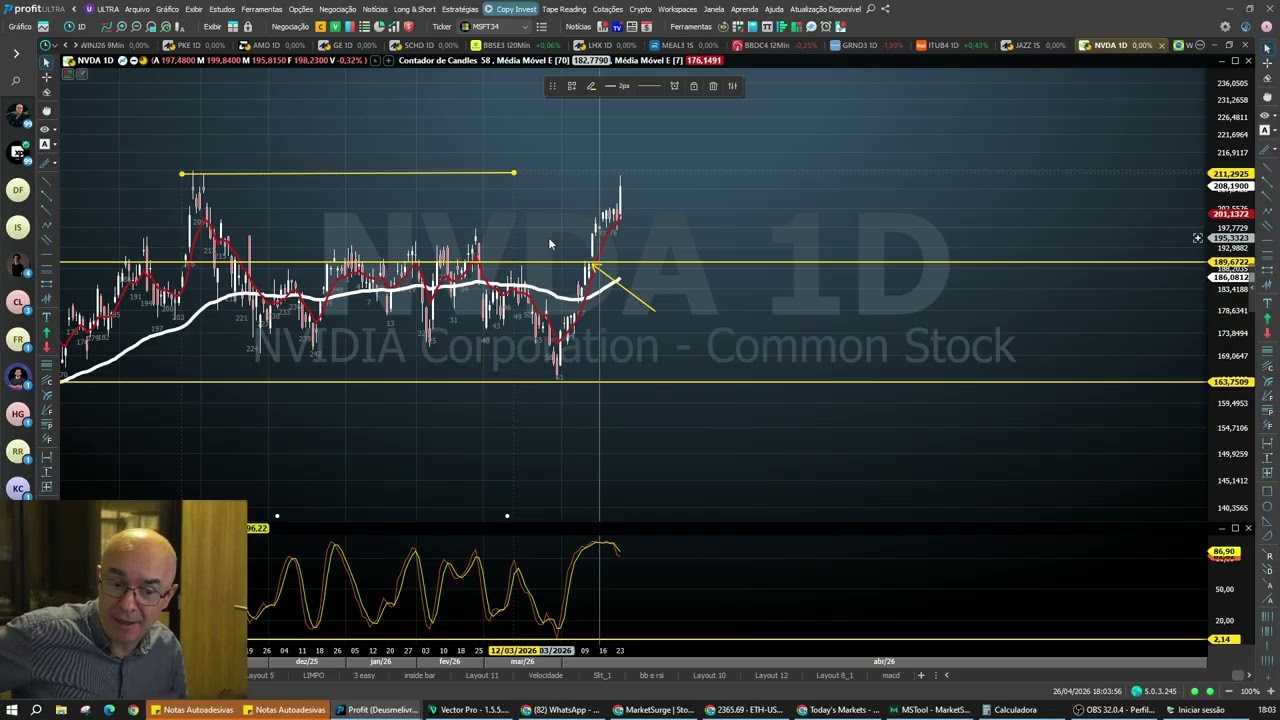Select the cursor arrow tool in left toolbar
The height and width of the screenshot is (720, 1280).
(x=46, y=62)
